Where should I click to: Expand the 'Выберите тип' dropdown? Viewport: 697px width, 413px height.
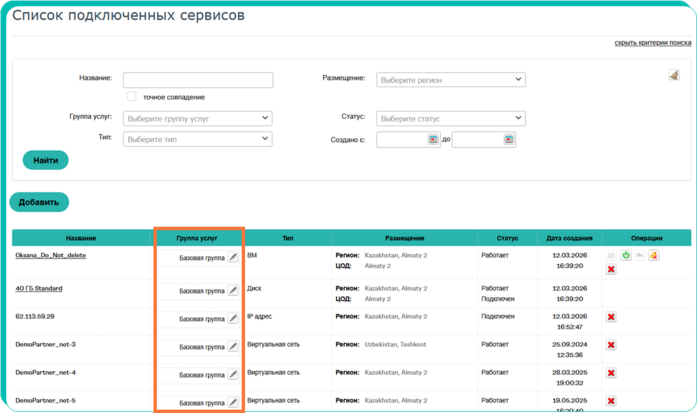(197, 140)
